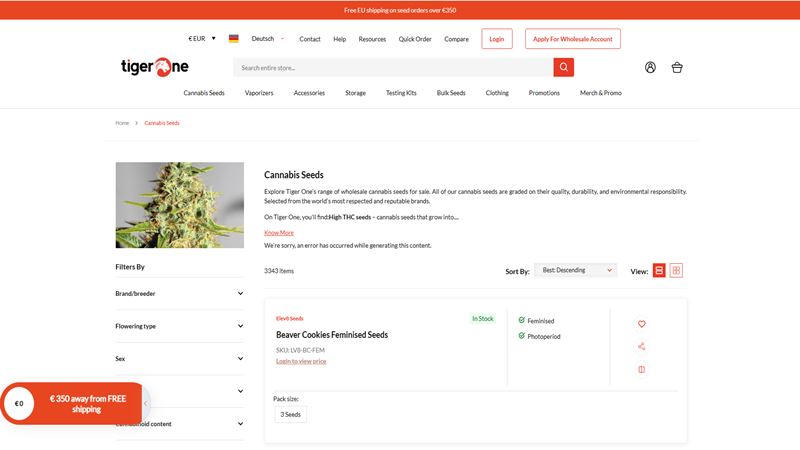Click the In Stock badge
This screenshot has width=800, height=450.
pos(483,318)
